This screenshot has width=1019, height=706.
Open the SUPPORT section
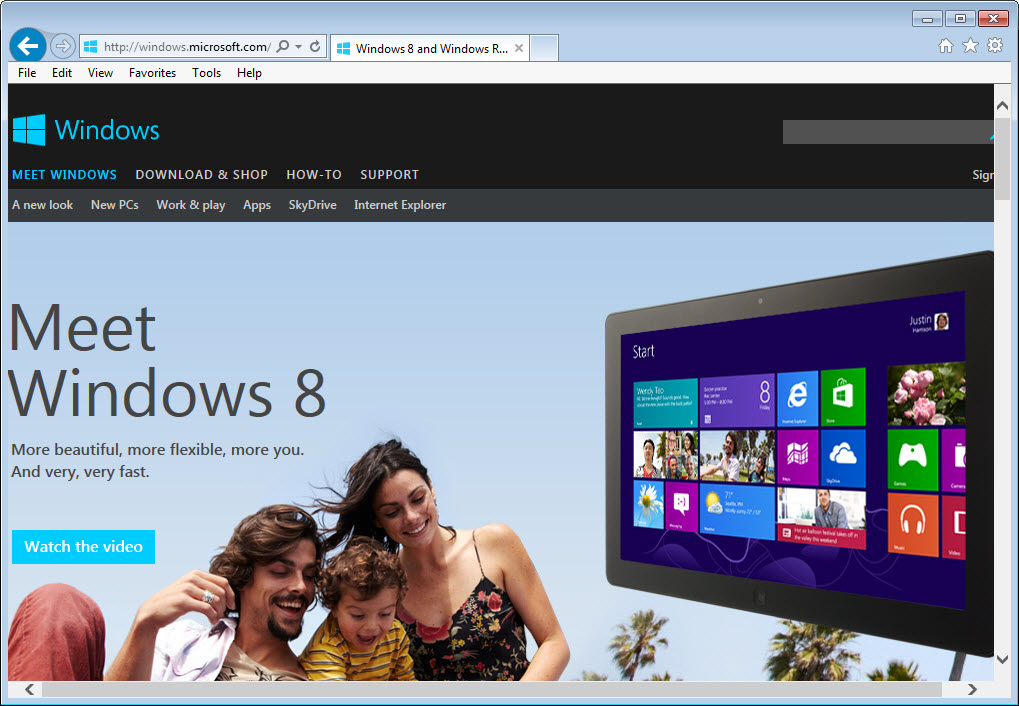(389, 175)
